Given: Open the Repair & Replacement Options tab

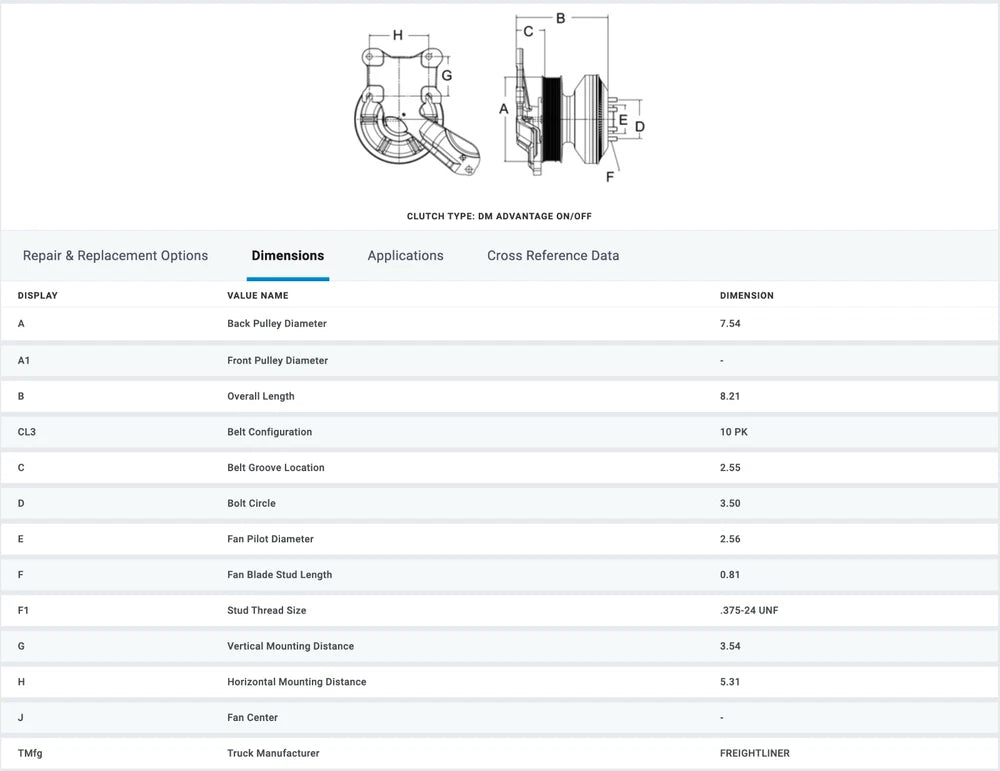Looking at the screenshot, I should 115,256.
